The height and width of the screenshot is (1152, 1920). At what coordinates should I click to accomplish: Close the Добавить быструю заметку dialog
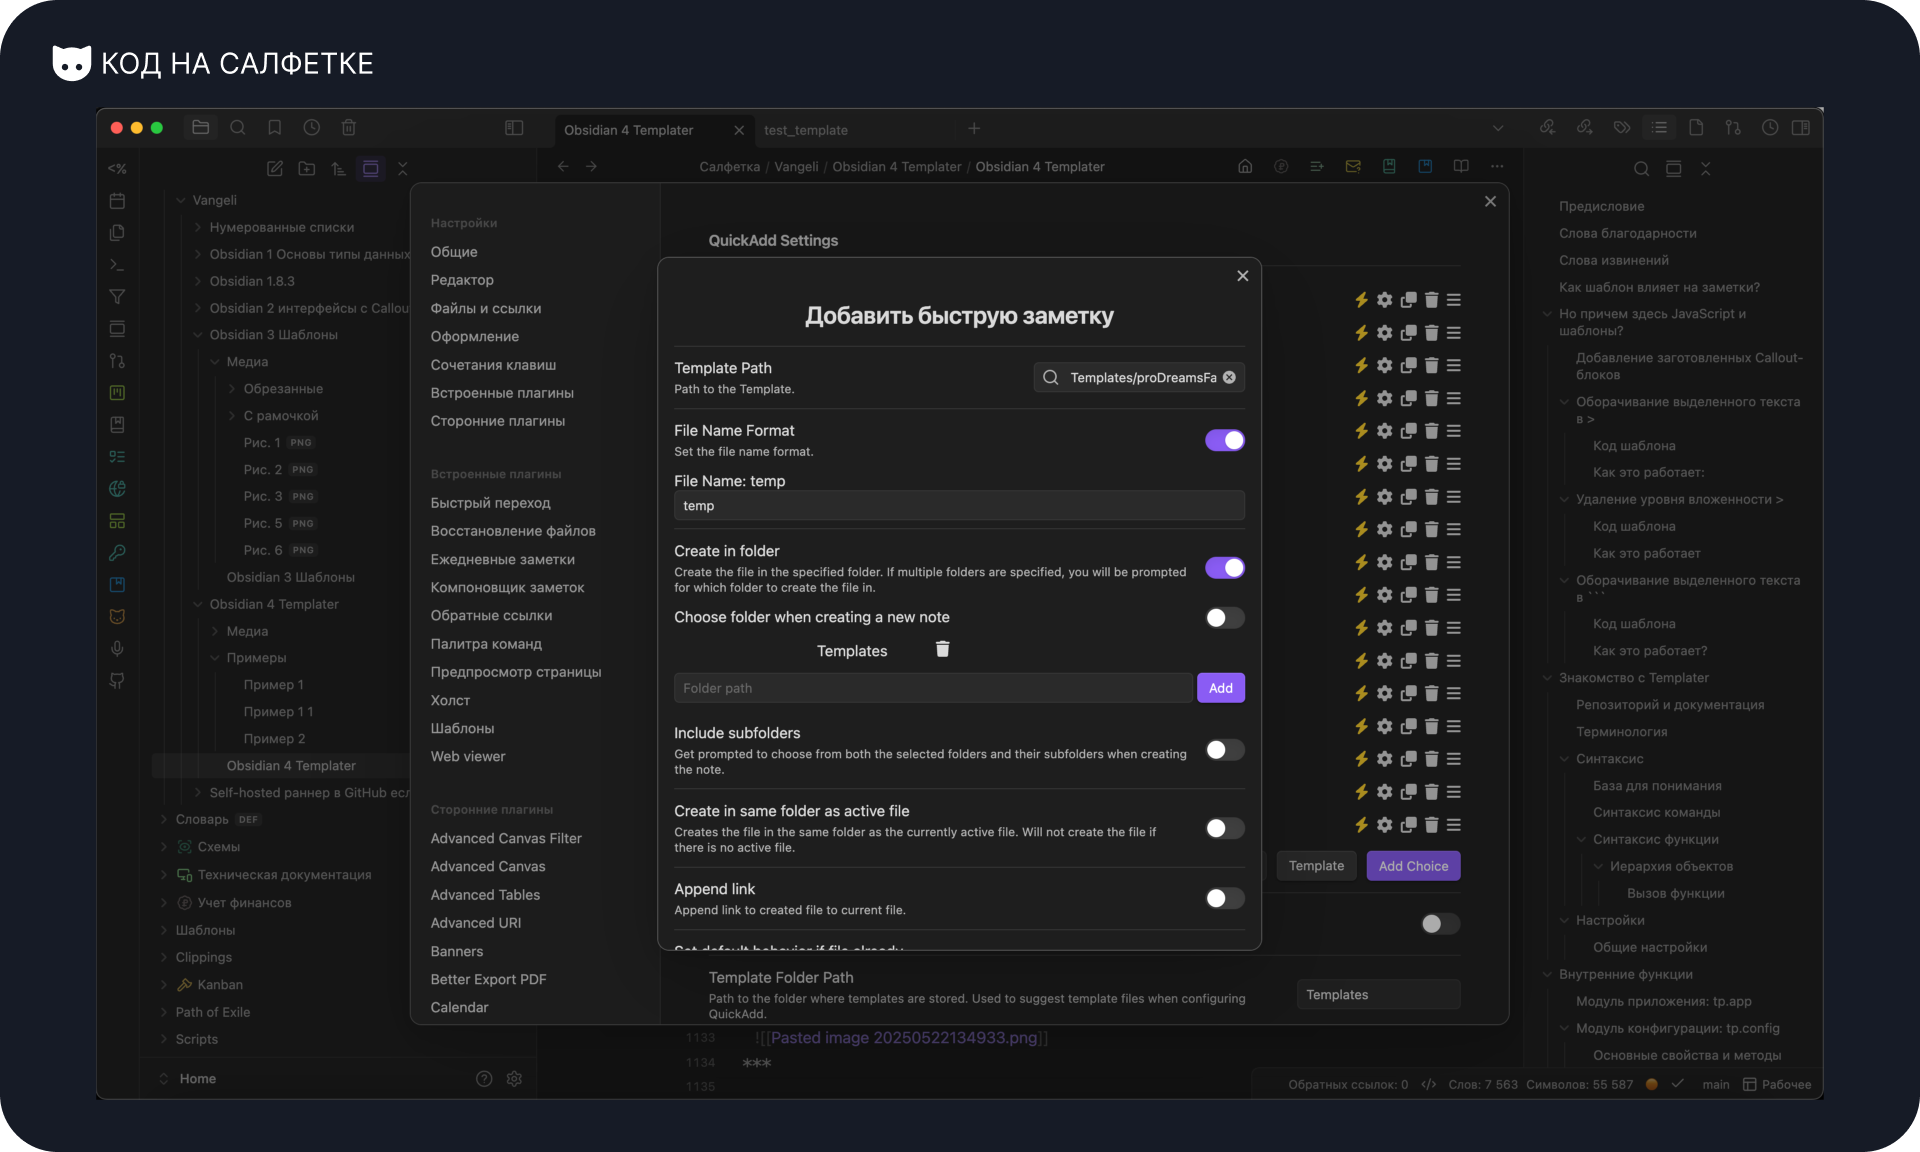[1242, 276]
